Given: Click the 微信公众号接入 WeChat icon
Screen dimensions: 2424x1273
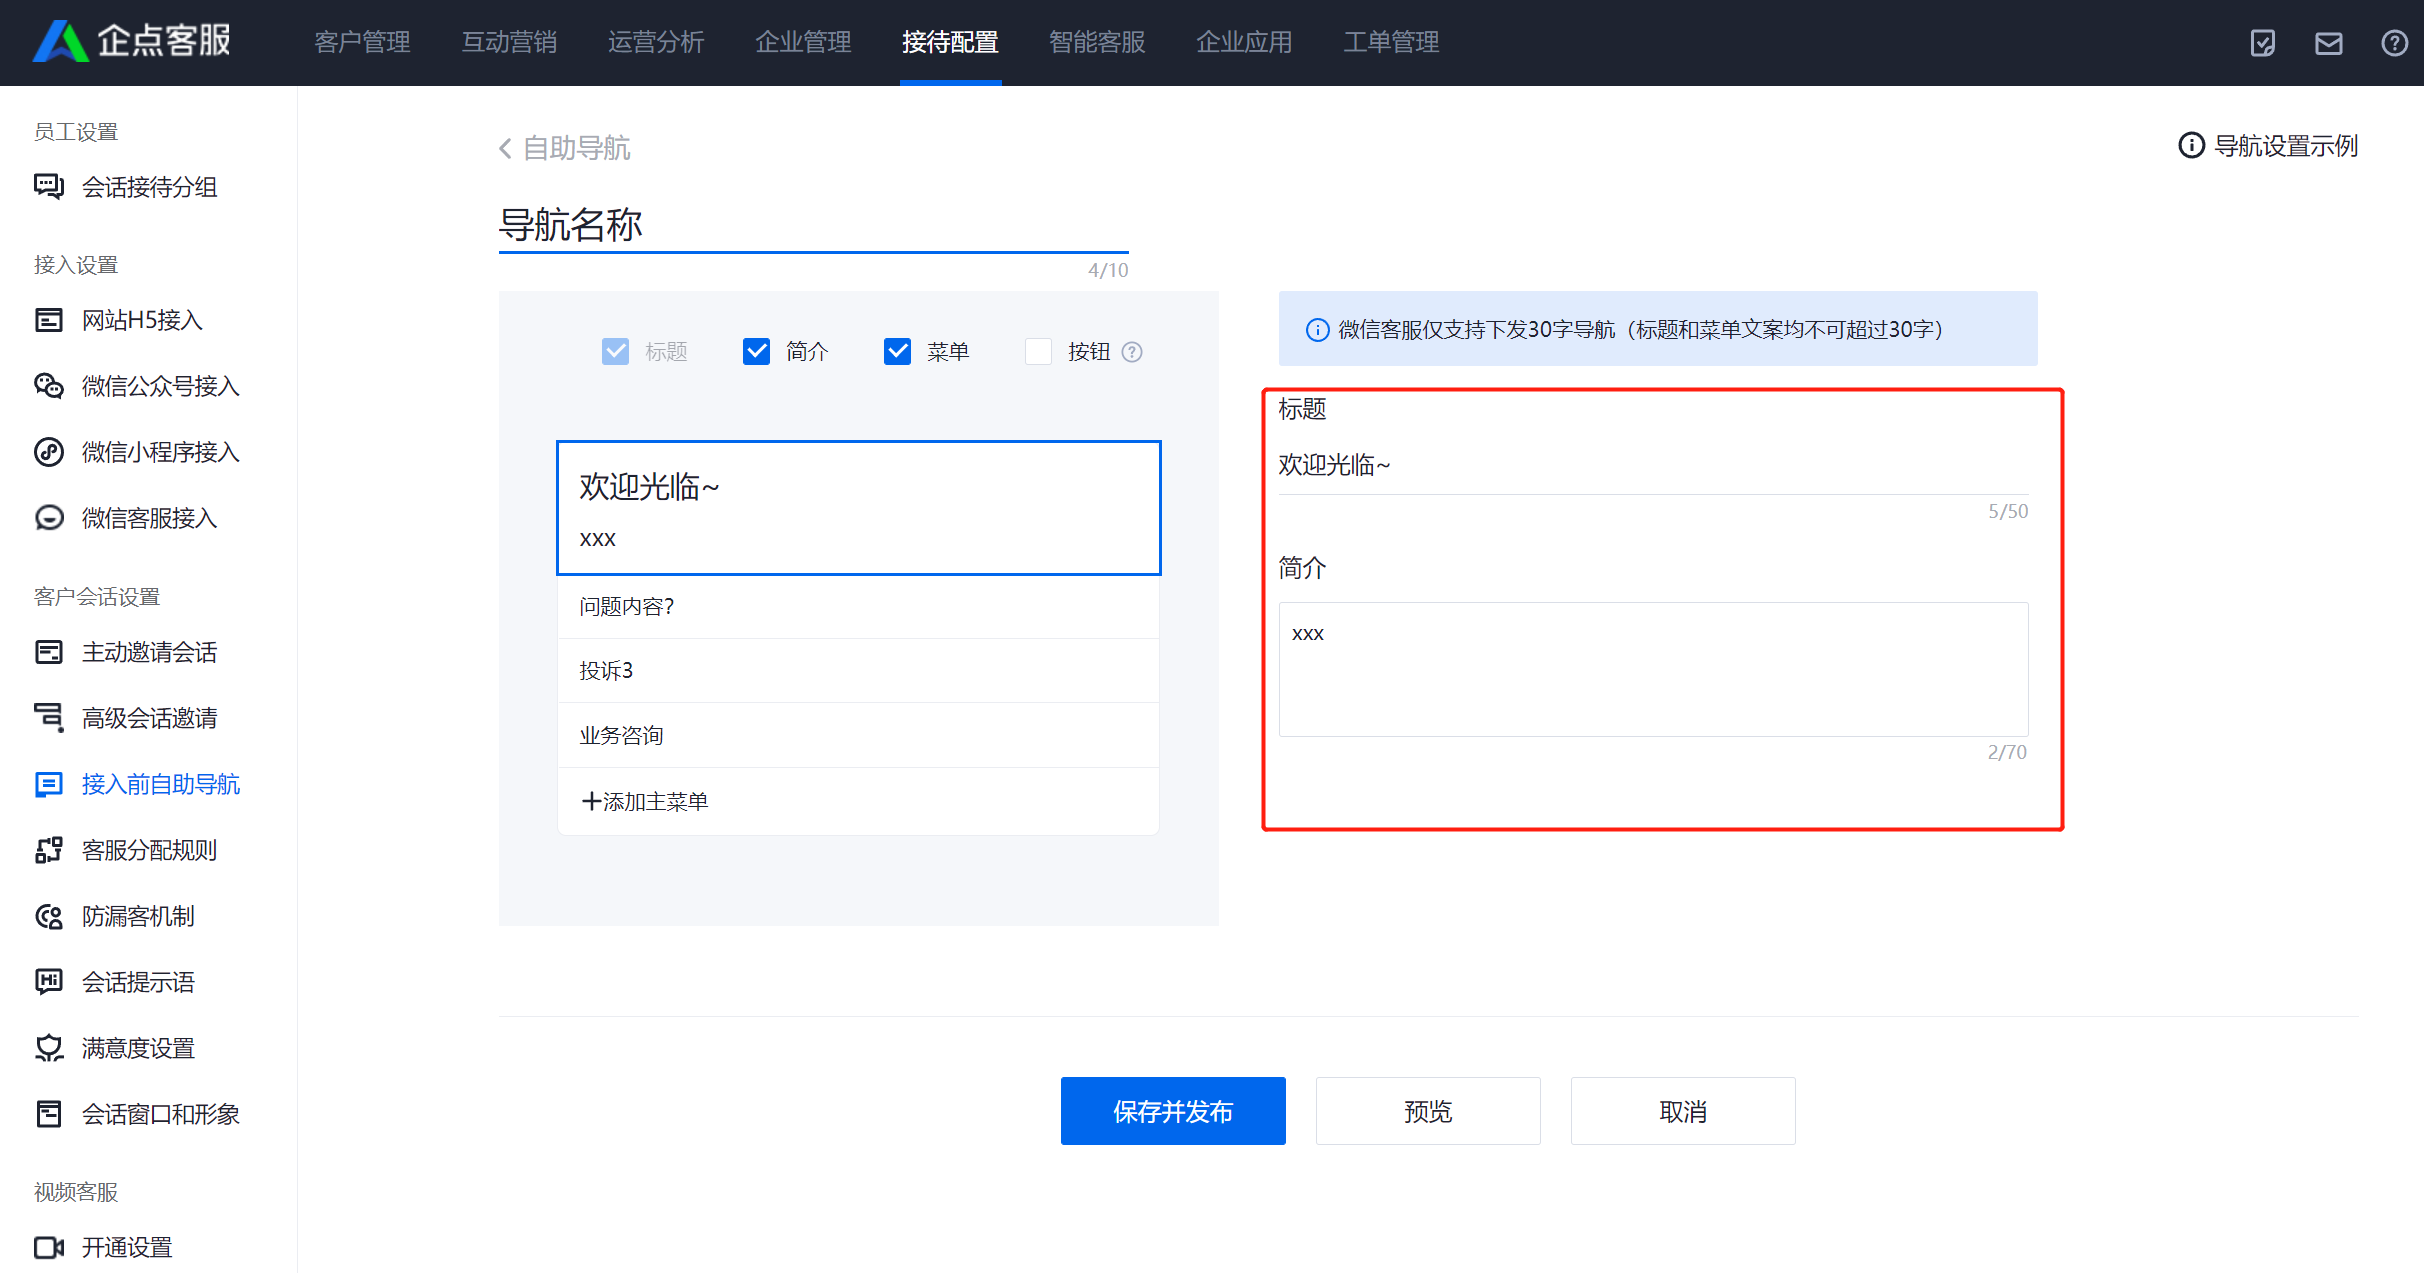Looking at the screenshot, I should [x=48, y=386].
